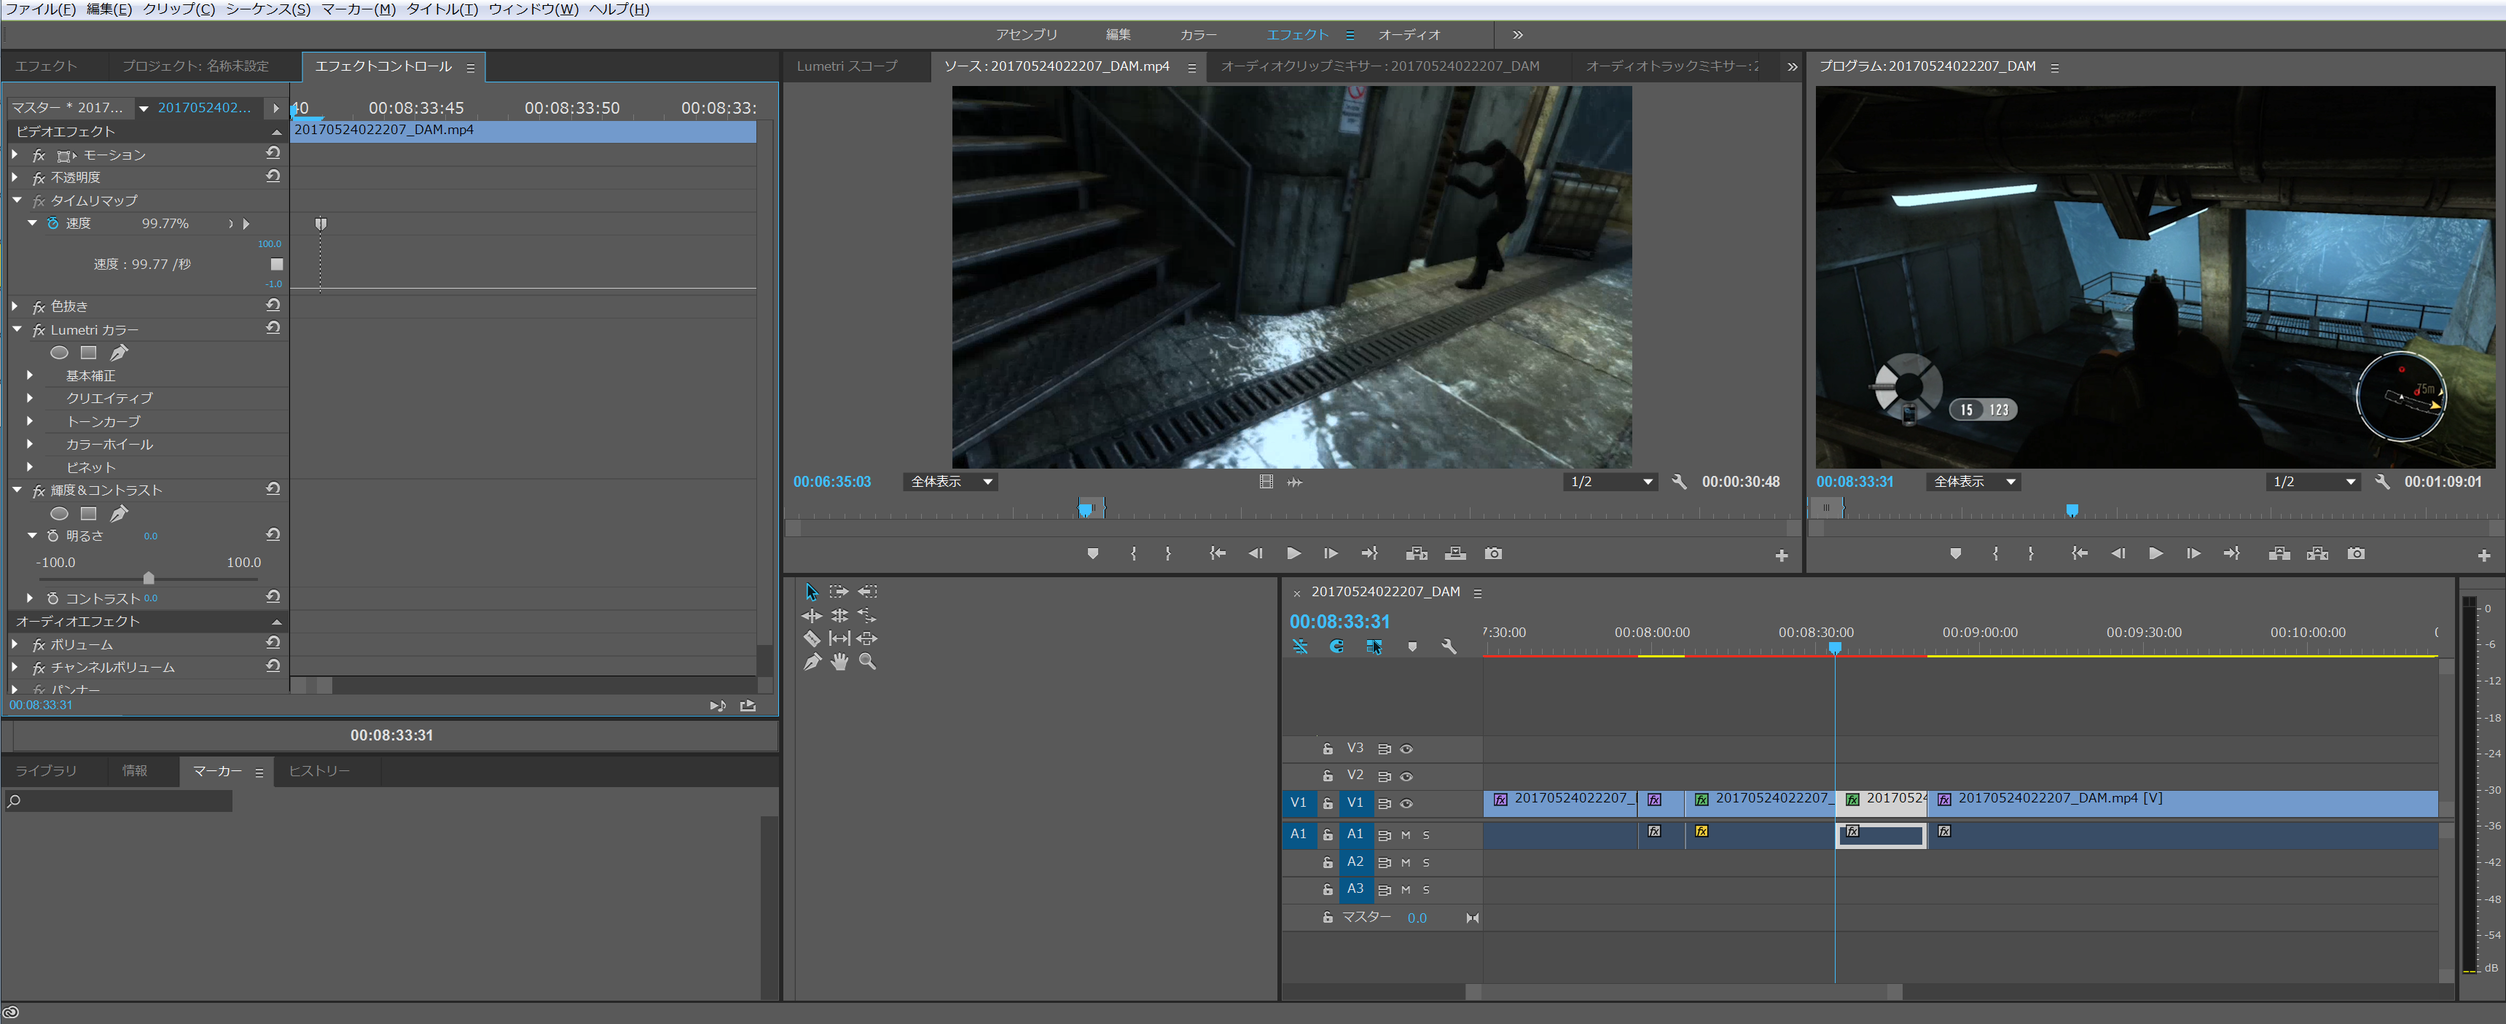2506x1024 pixels.
Task: Click Source monitor timecode 00:06:35:03
Action: pyautogui.click(x=832, y=482)
